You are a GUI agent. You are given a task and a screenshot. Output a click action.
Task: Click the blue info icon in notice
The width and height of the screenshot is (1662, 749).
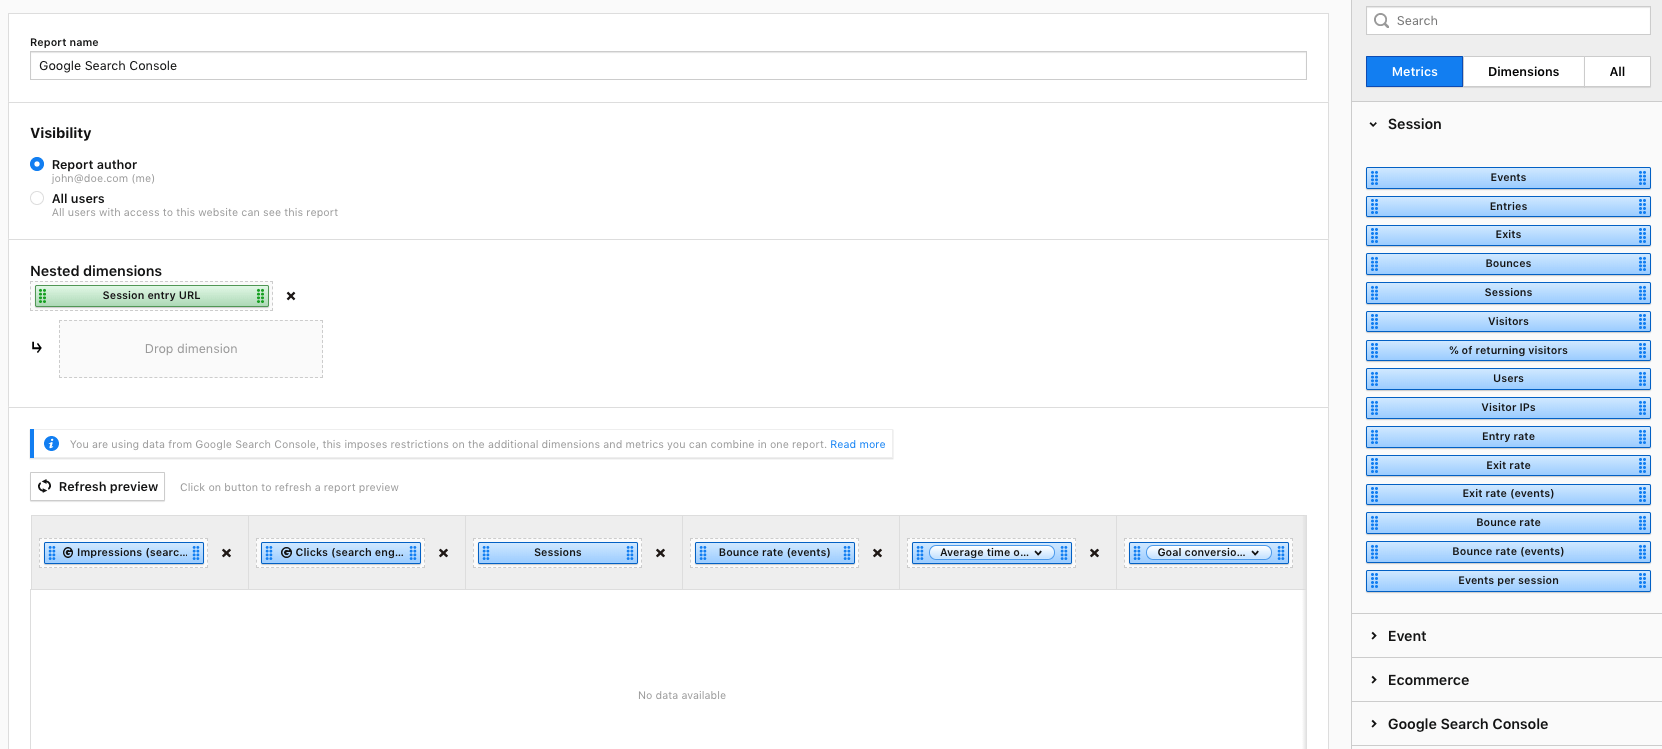click(51, 444)
